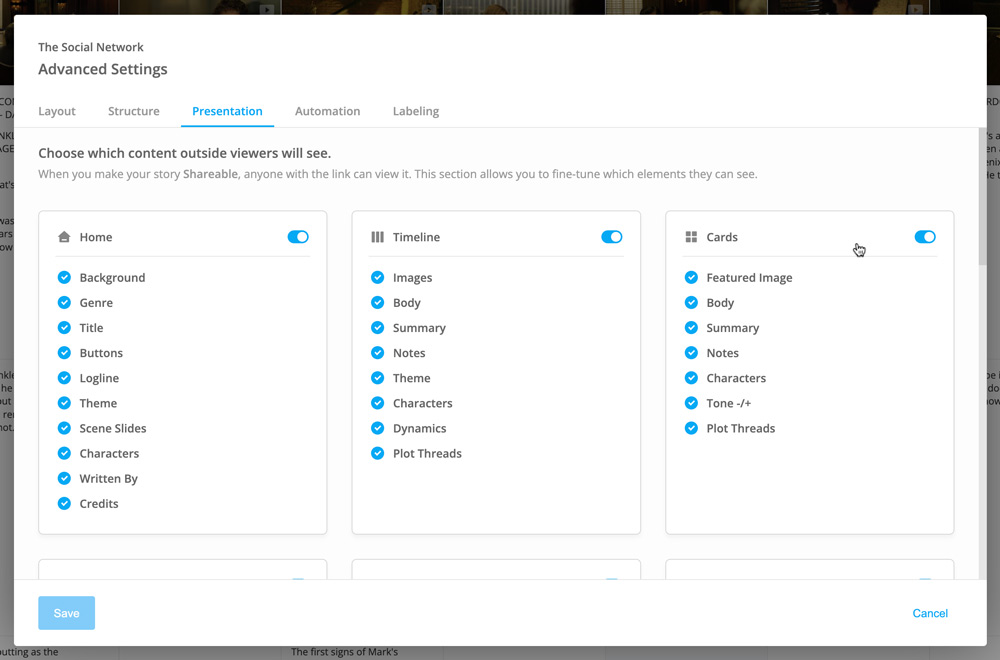Toggle the Cards section switch
Image resolution: width=1000 pixels, height=660 pixels.
coord(925,237)
